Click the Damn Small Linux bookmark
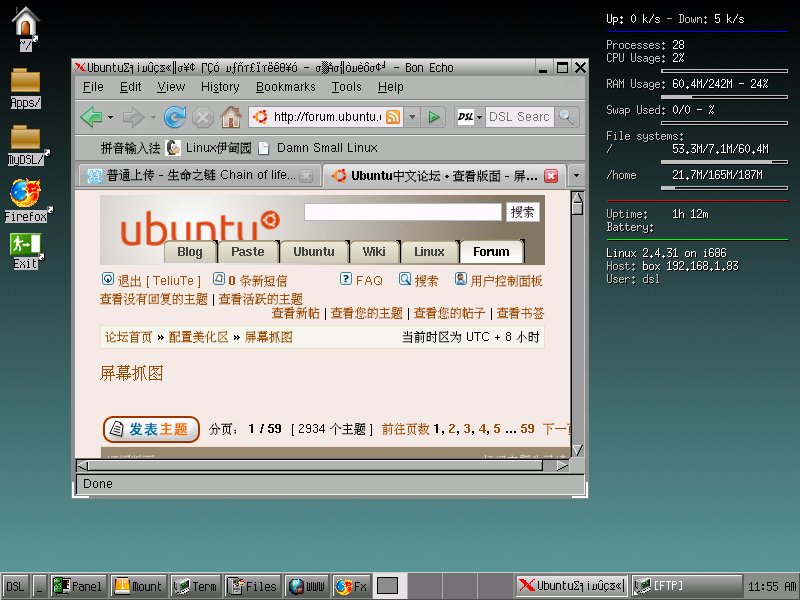 318,148
